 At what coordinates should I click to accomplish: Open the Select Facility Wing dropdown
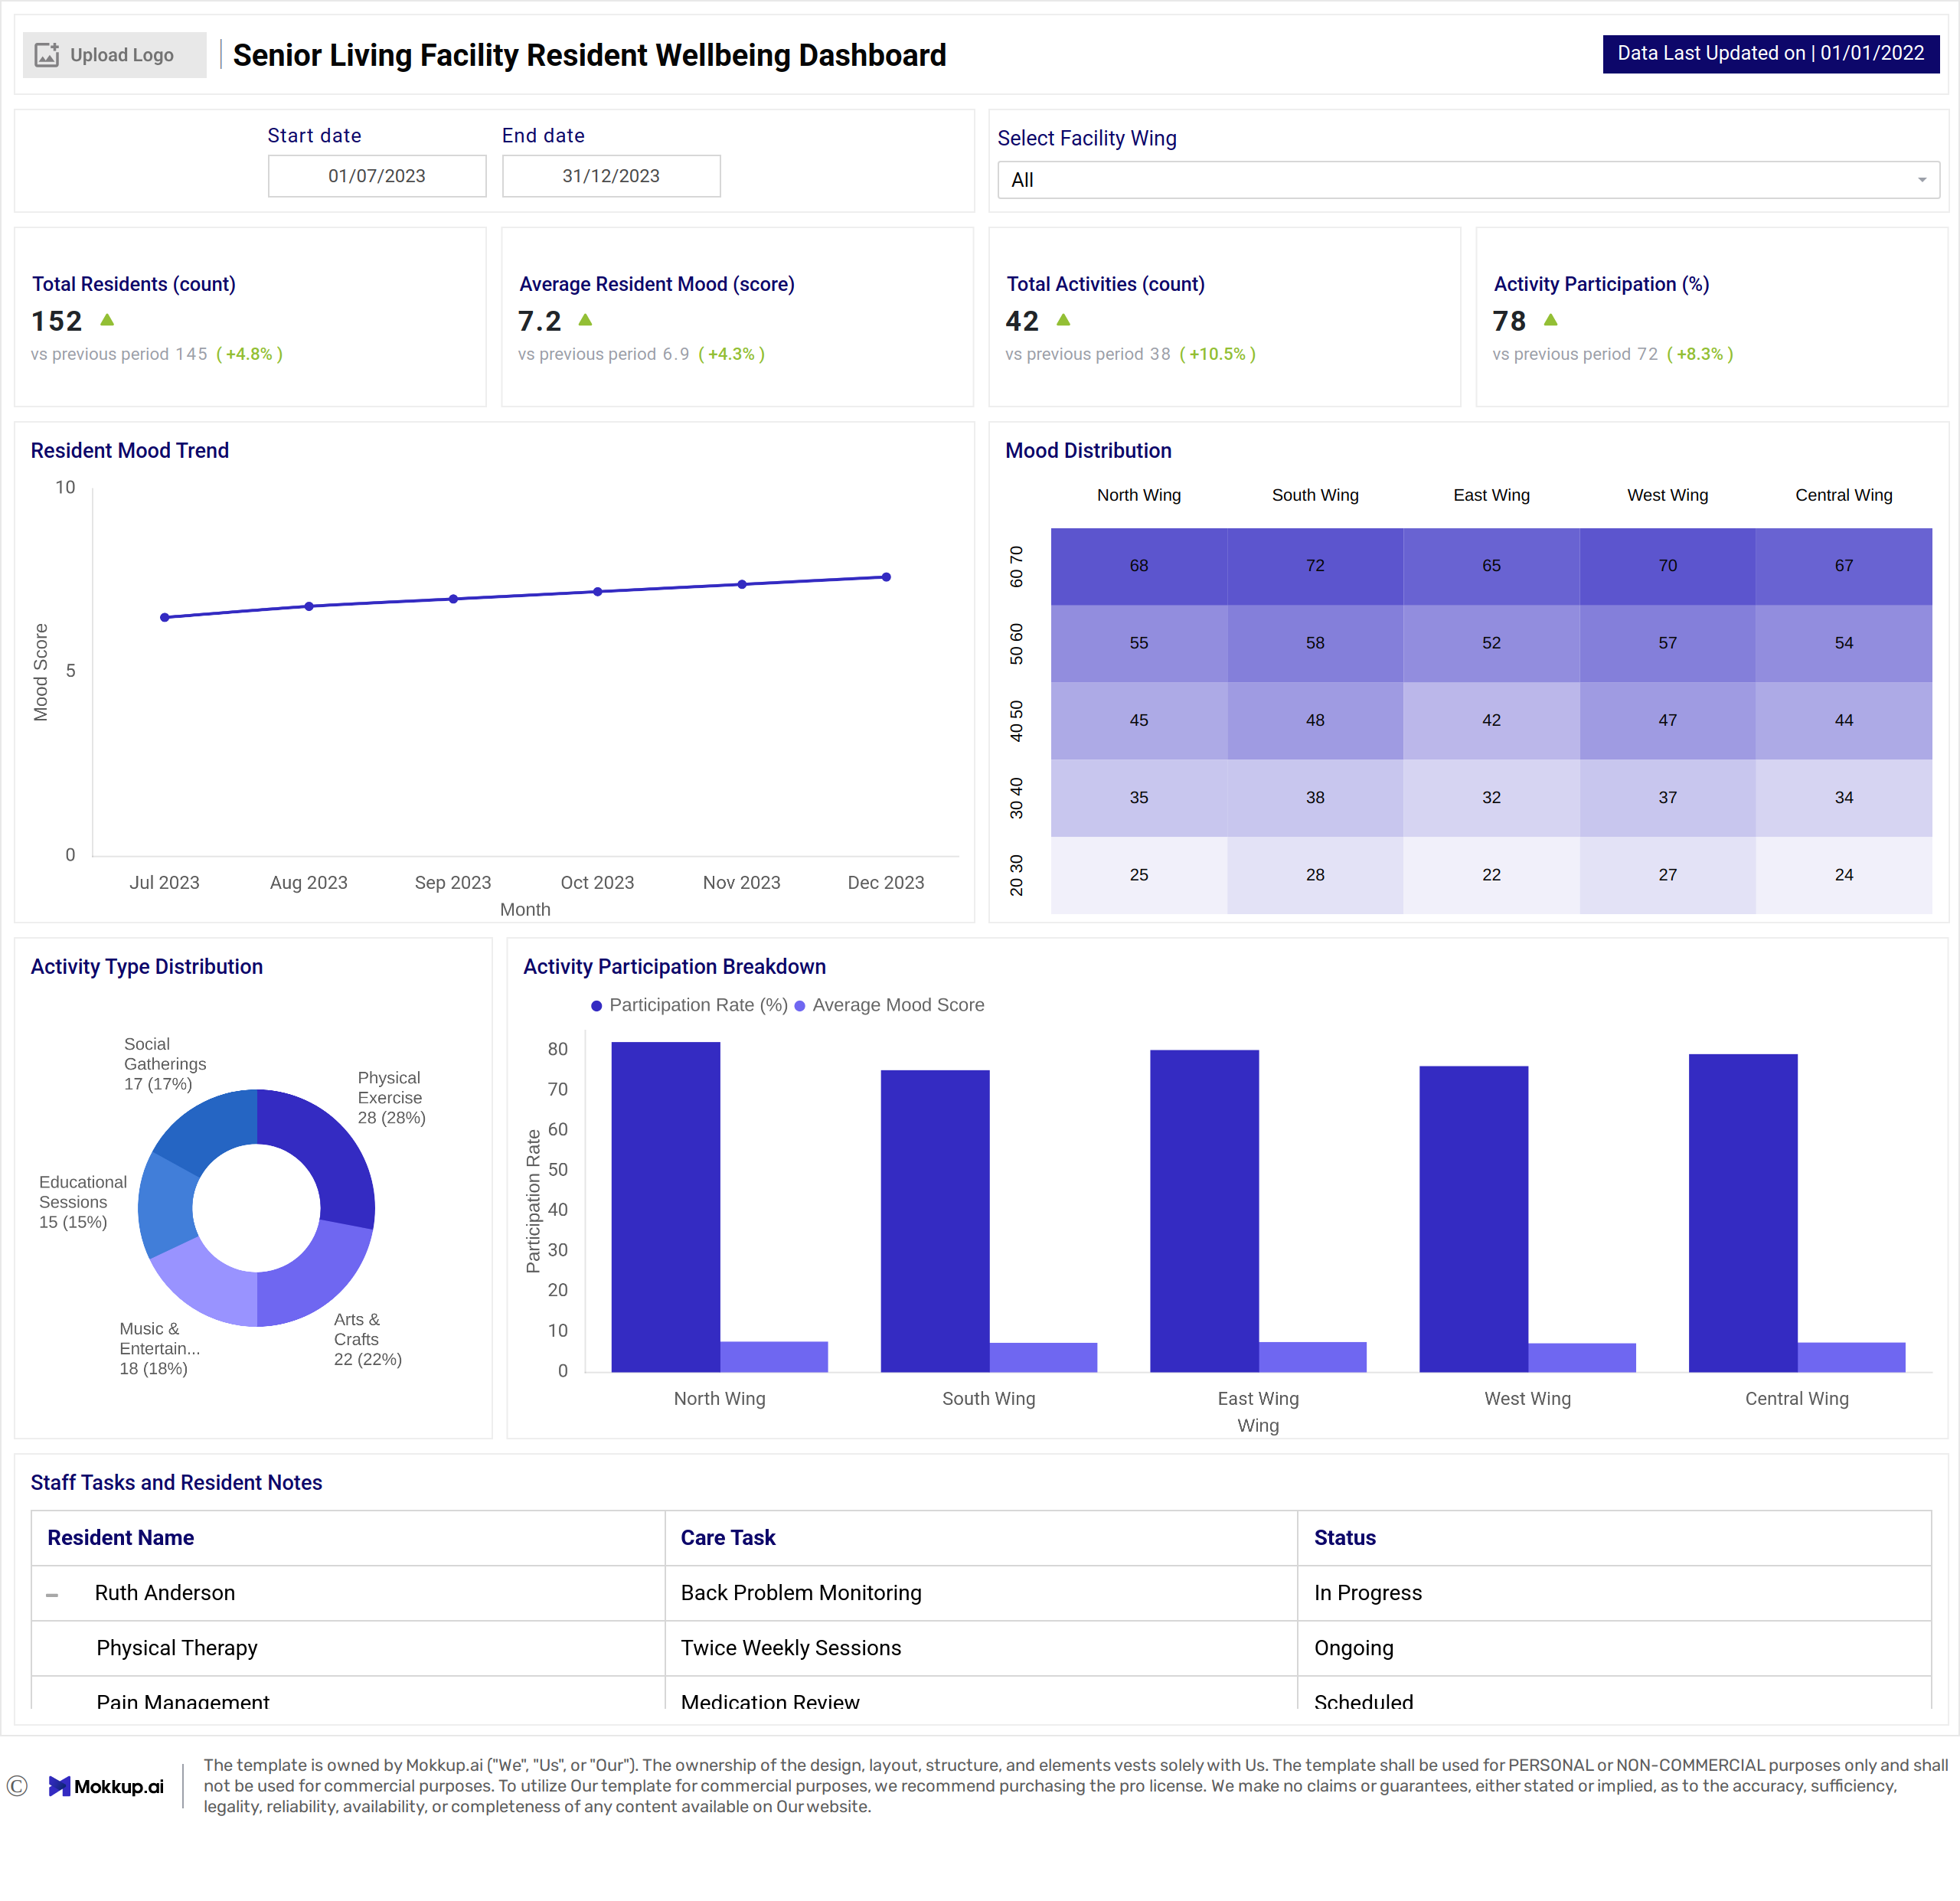[x=1466, y=180]
